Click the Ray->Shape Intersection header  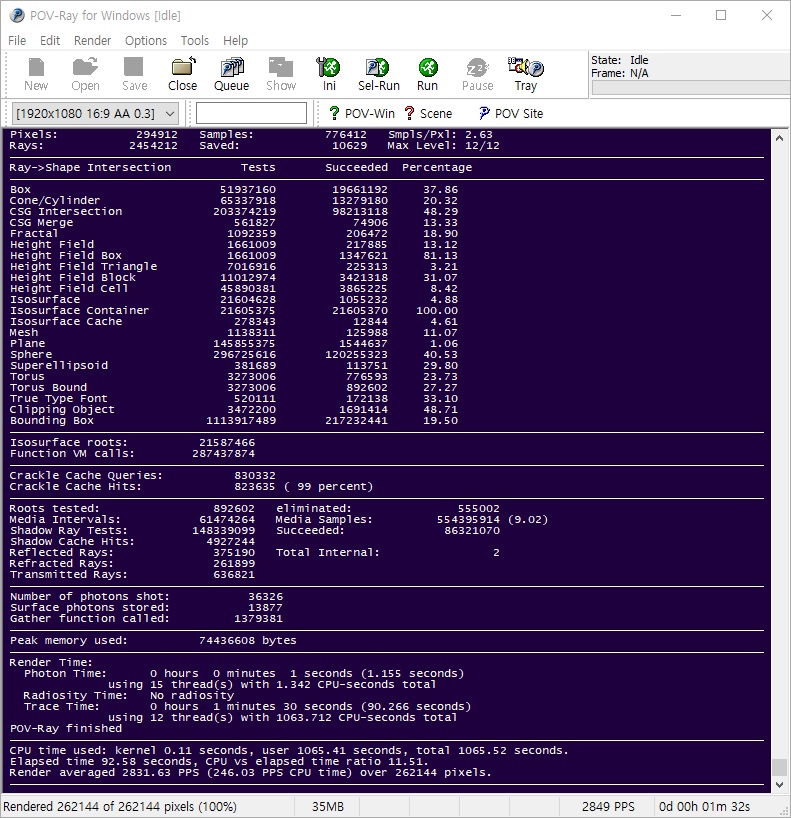pyautogui.click(x=90, y=167)
